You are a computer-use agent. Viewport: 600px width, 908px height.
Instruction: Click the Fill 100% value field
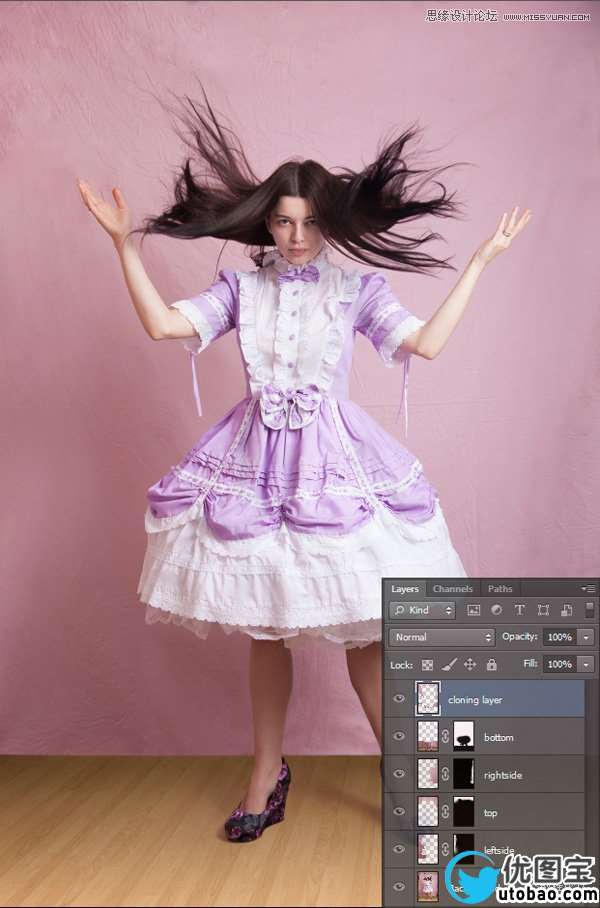point(560,664)
